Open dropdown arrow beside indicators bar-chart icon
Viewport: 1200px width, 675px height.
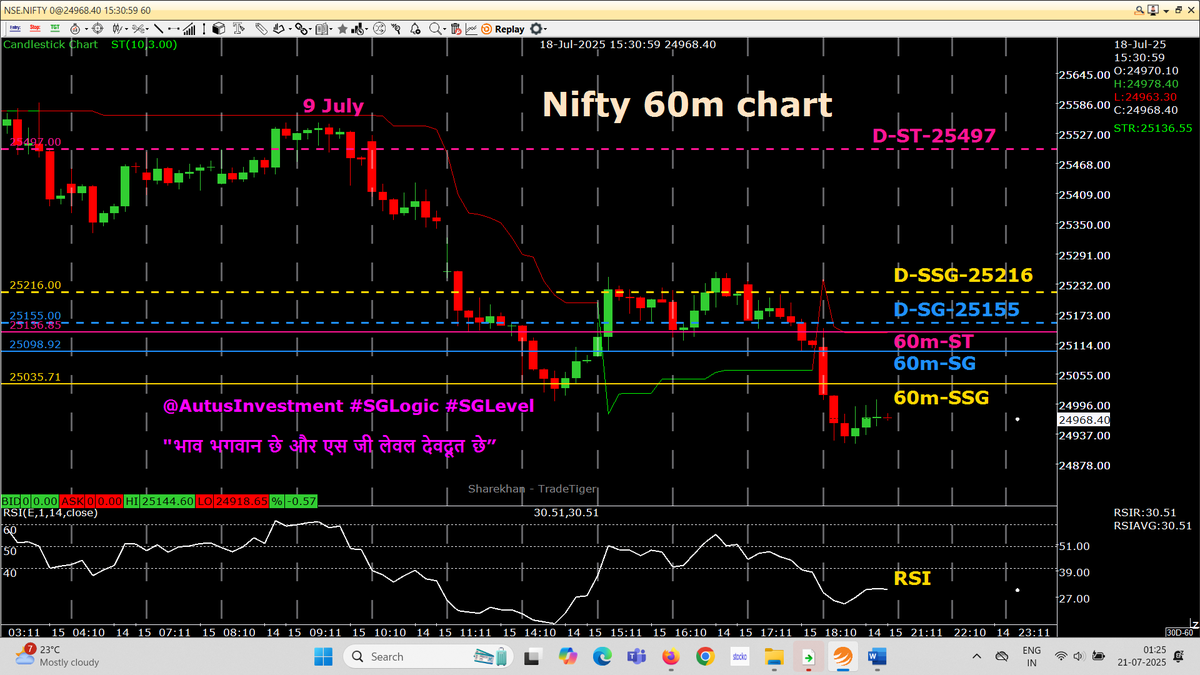click(x=367, y=30)
